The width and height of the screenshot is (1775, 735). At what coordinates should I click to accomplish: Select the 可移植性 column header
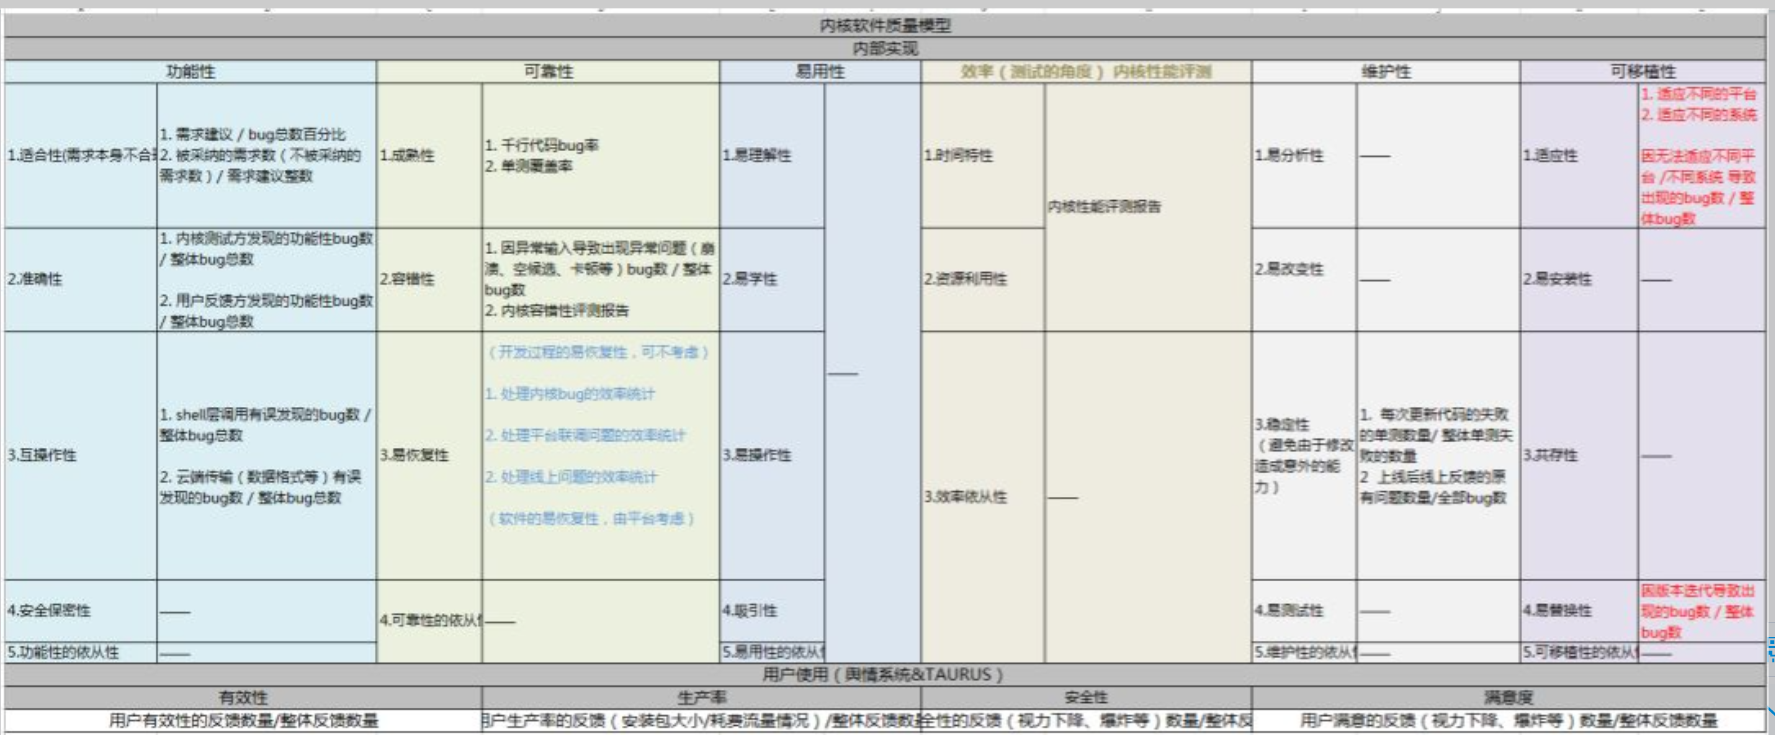point(1643,71)
